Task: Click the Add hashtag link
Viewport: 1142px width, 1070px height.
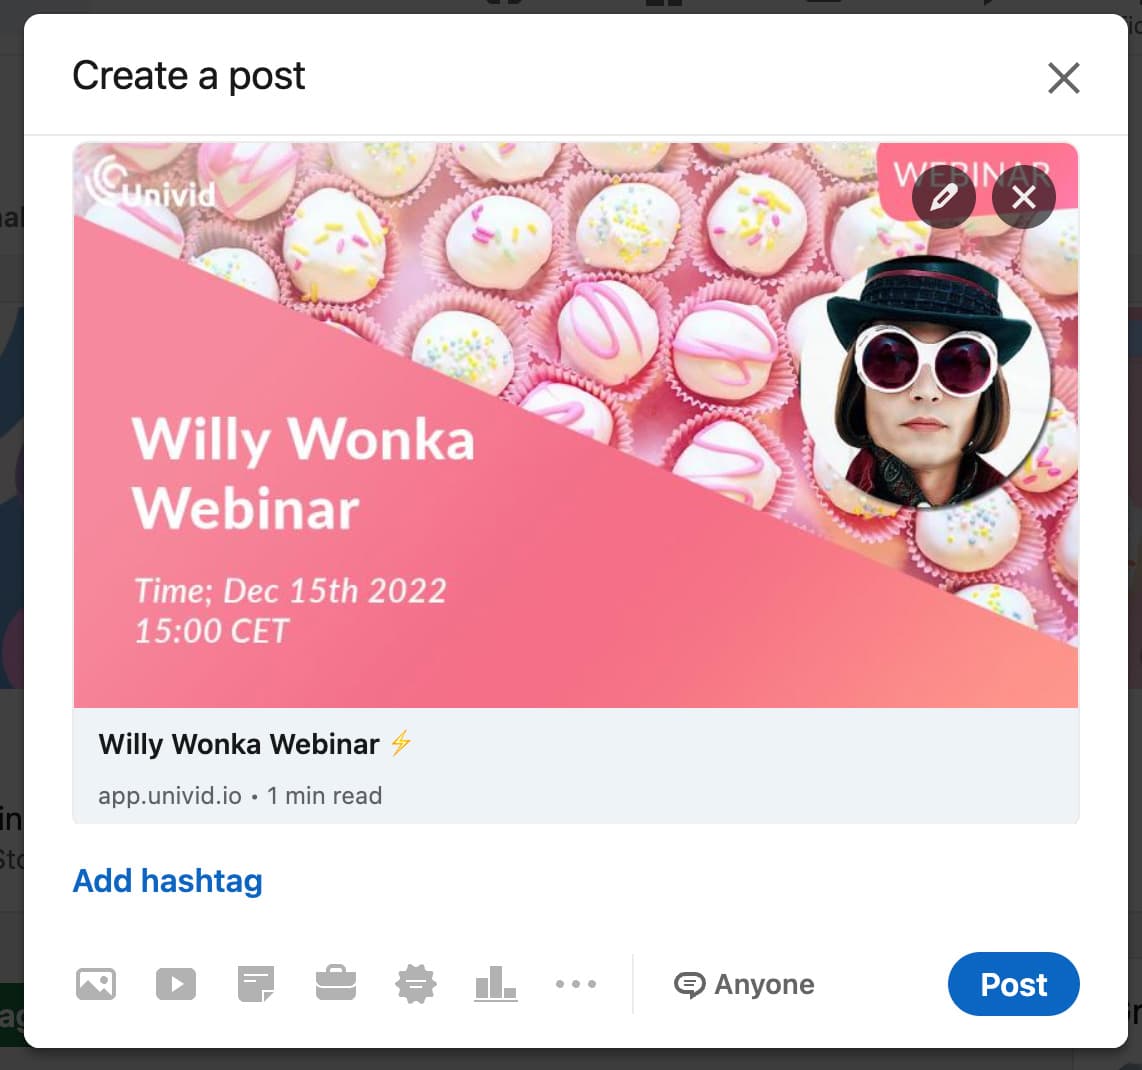Action: point(168,881)
